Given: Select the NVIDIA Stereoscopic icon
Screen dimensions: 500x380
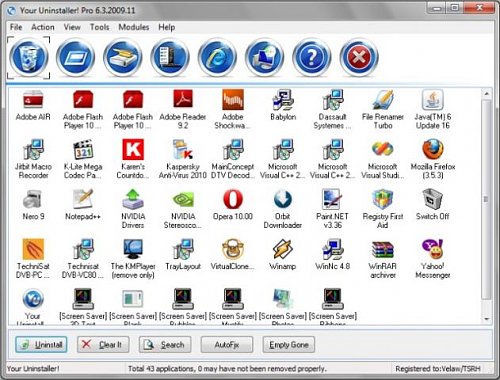Looking at the screenshot, I should [183, 199].
